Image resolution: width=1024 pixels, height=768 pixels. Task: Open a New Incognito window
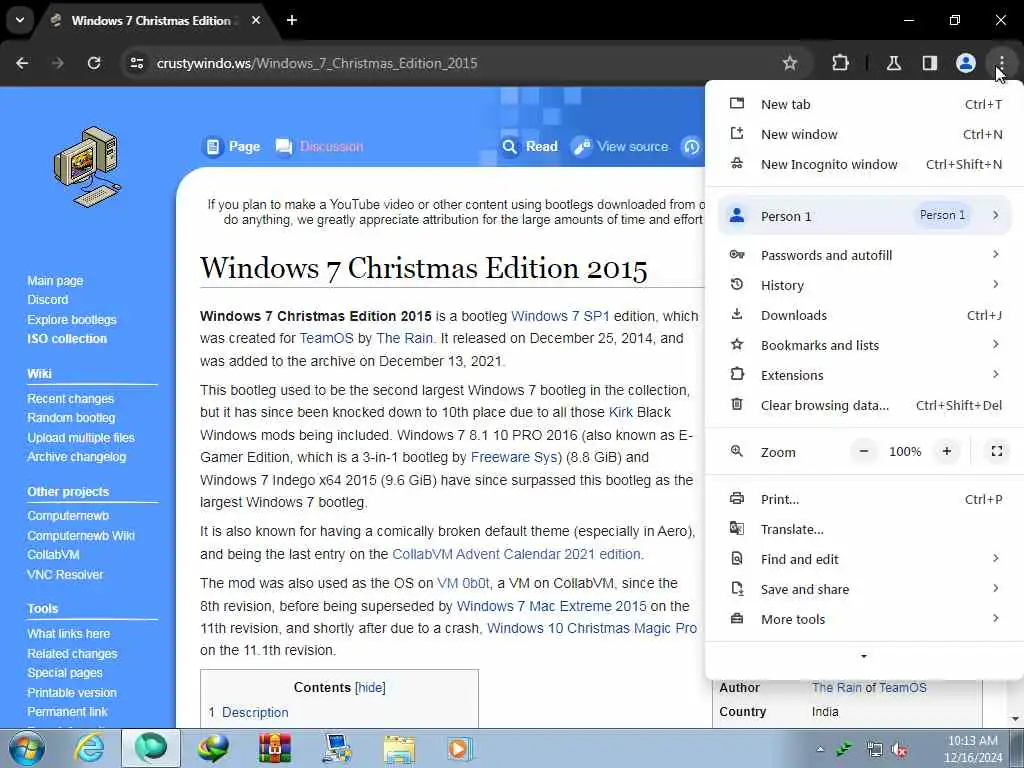865,165
